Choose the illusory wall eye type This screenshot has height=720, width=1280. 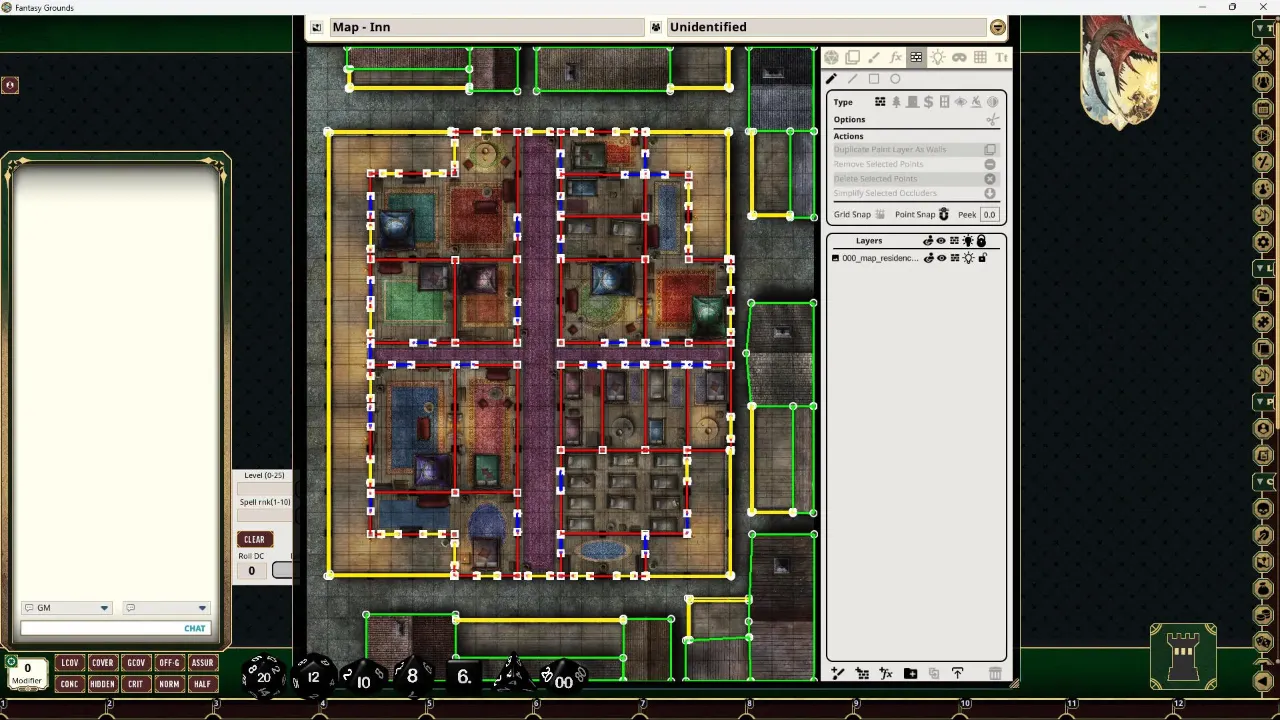[961, 102]
